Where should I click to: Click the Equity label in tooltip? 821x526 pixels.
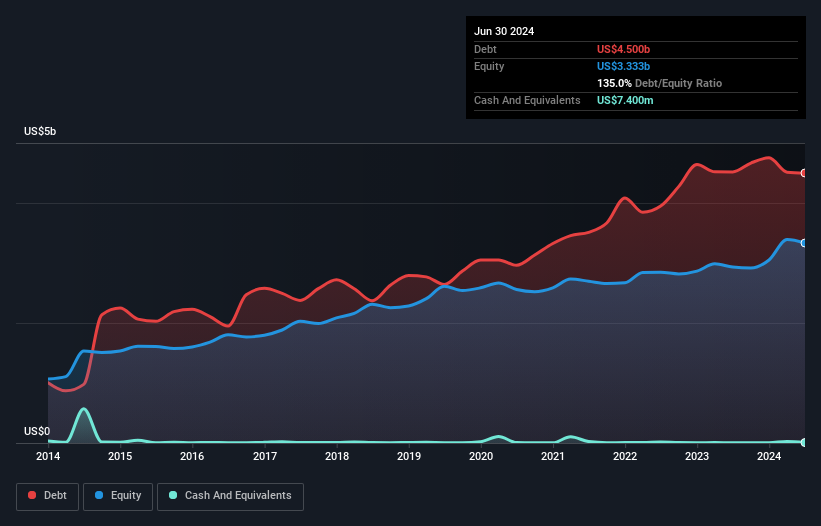(489, 66)
